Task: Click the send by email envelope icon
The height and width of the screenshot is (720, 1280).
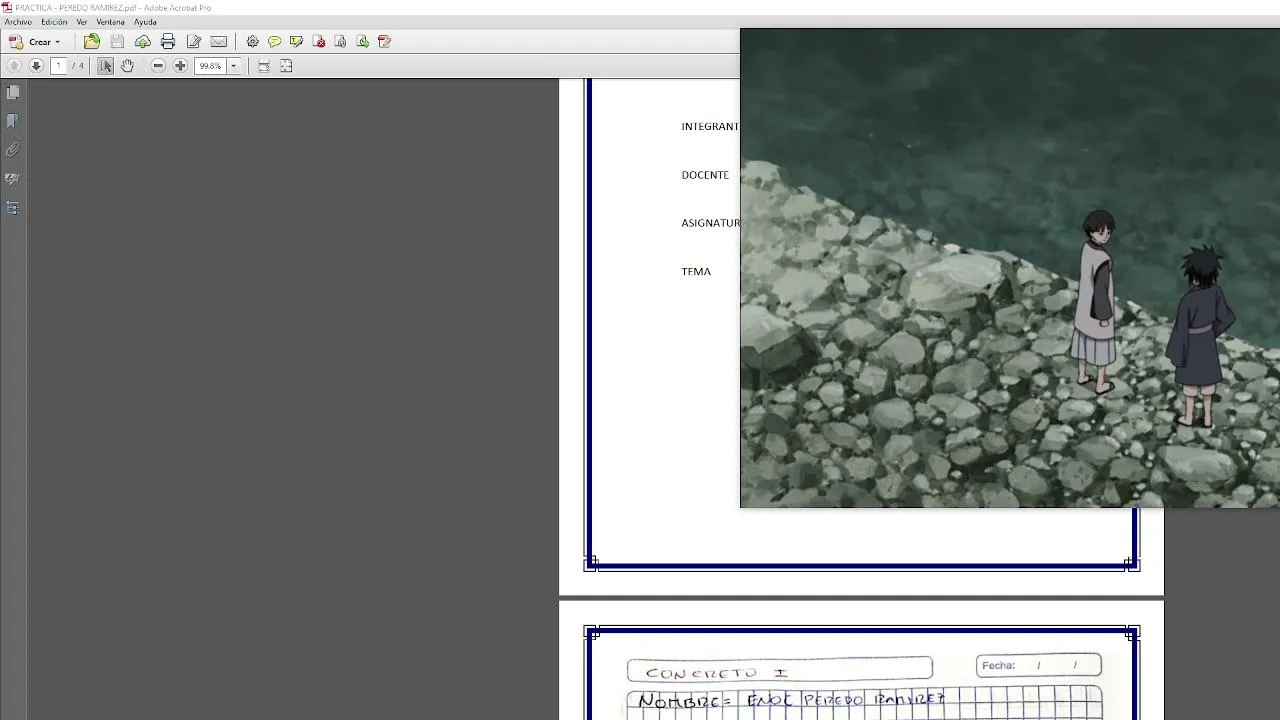Action: (219, 42)
